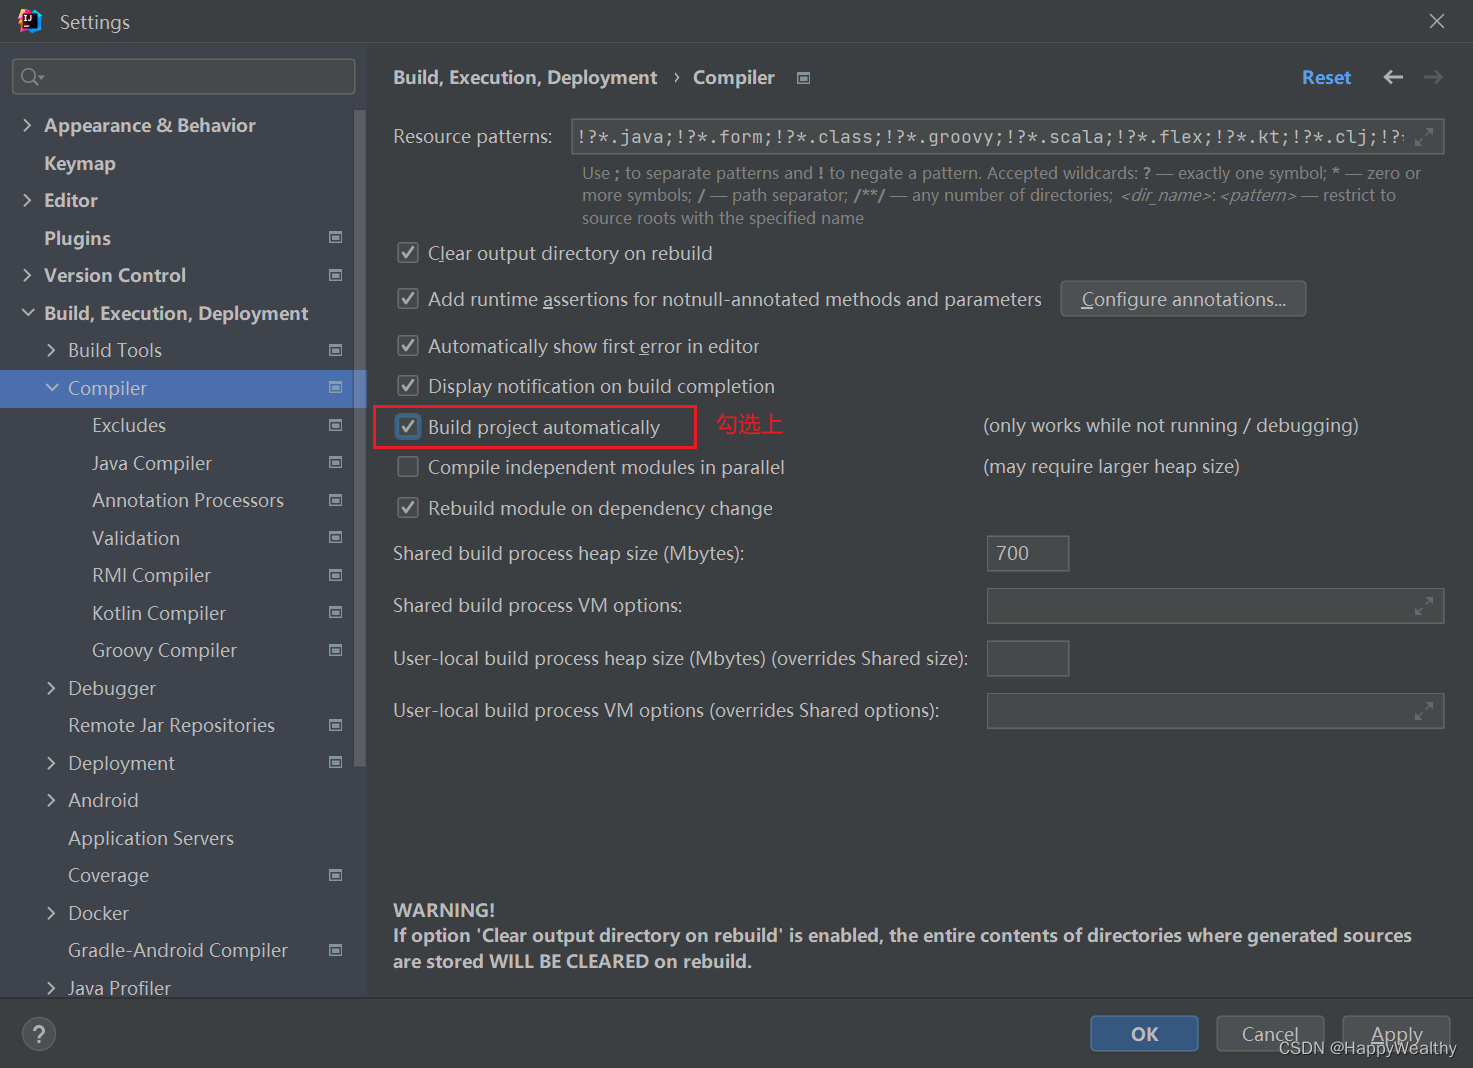Viewport: 1473px width, 1068px height.
Task: Click the project icon next to Plugins
Action: (336, 237)
